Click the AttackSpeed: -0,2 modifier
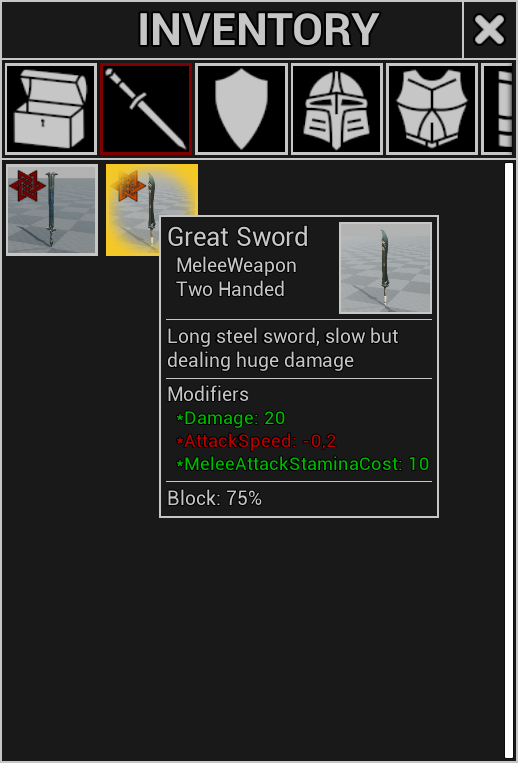 [x=256, y=441]
